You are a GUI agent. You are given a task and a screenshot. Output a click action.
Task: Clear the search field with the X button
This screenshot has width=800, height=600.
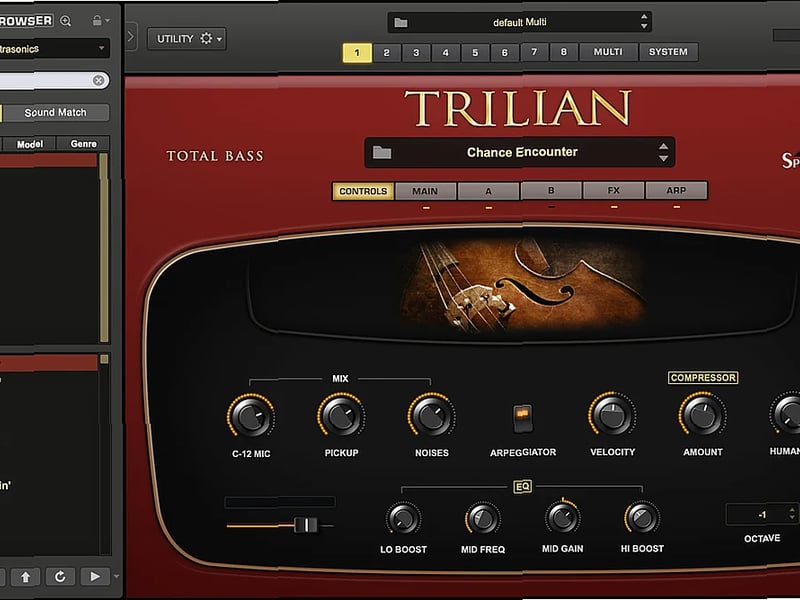click(100, 79)
